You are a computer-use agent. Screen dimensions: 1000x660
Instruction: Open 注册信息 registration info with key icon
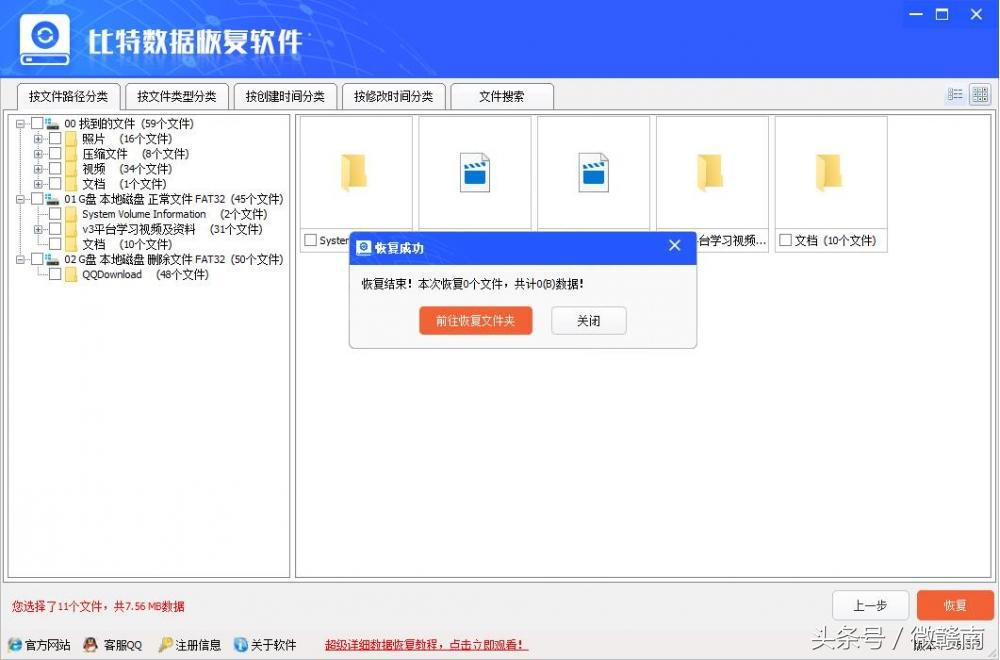[x=168, y=645]
